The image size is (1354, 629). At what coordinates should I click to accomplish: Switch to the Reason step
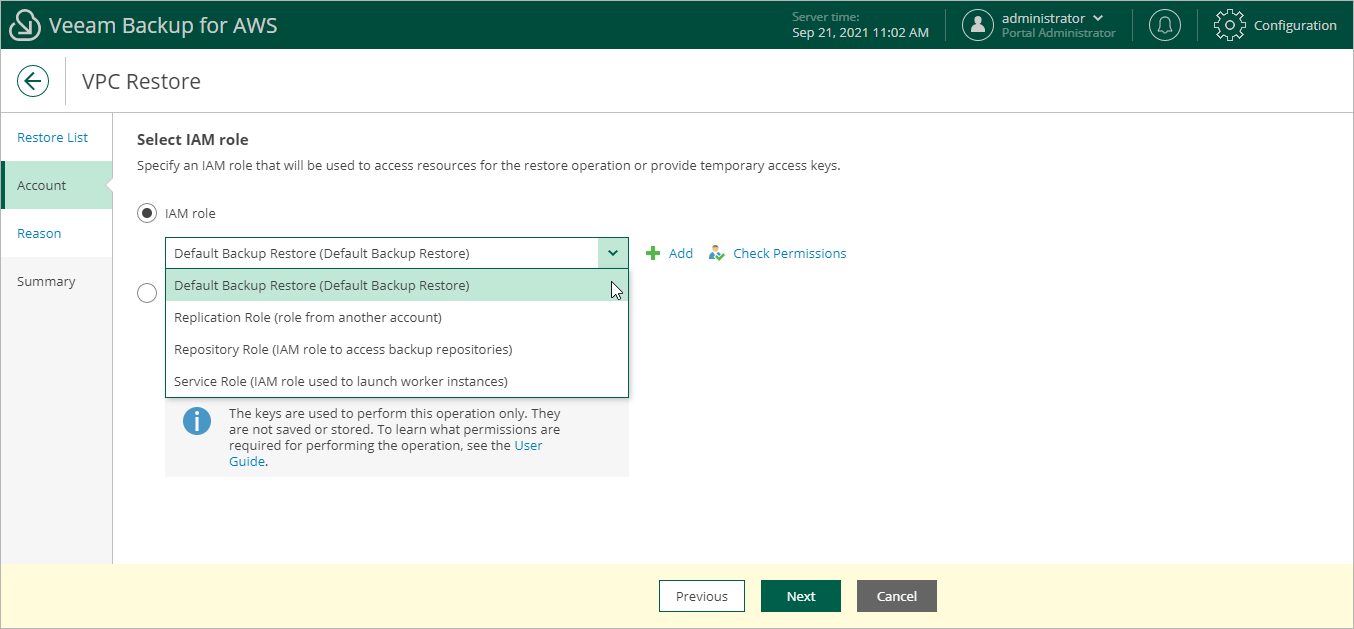pos(39,233)
